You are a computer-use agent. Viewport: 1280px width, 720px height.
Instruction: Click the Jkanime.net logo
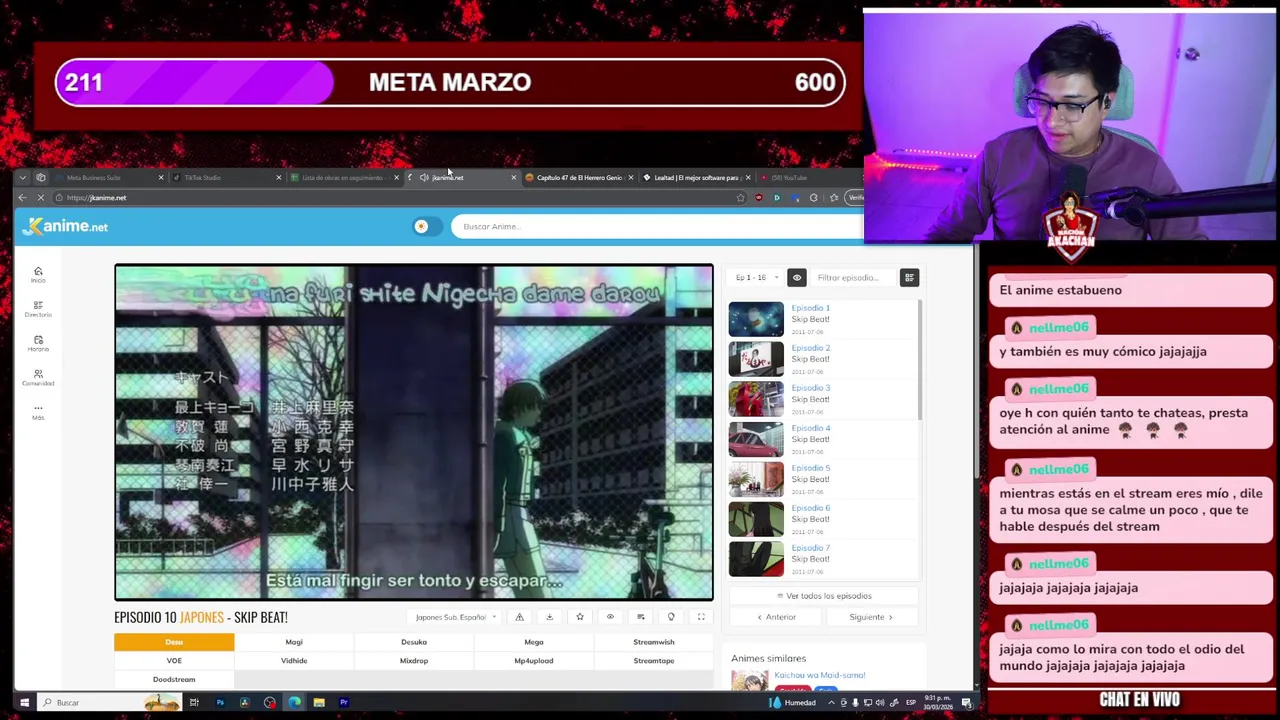[66, 226]
